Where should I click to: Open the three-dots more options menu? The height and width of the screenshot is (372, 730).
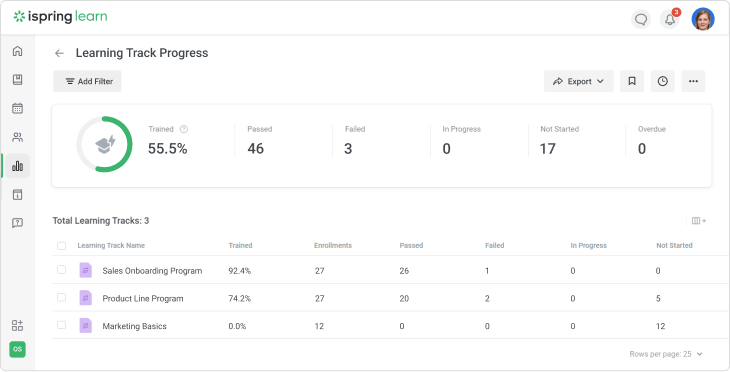point(693,81)
